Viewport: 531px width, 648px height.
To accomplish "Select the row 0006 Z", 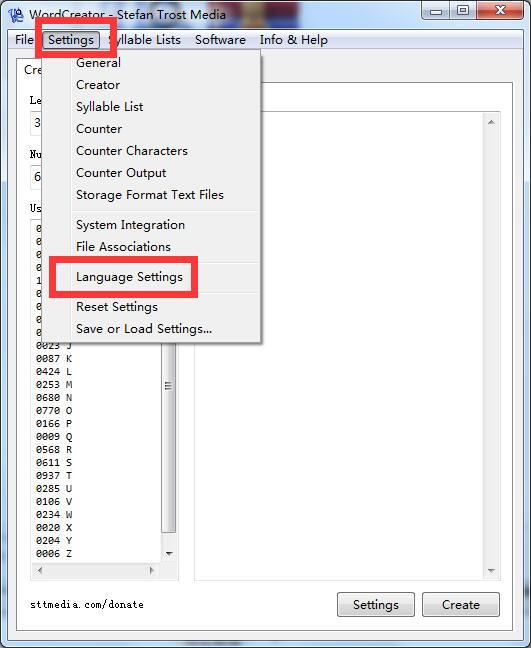I will pos(54,554).
